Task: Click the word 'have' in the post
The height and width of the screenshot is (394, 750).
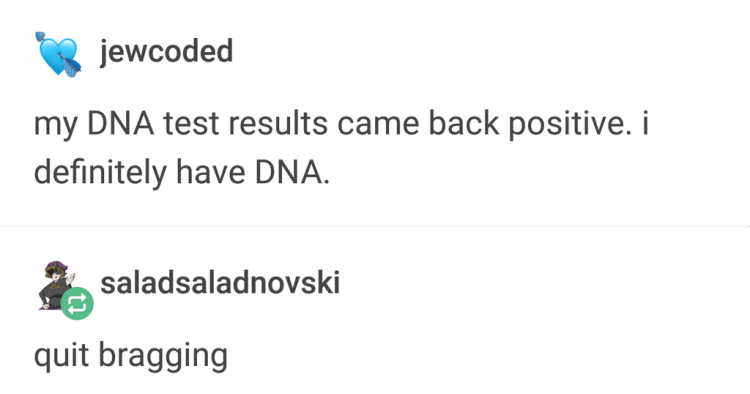Action: coord(211,172)
